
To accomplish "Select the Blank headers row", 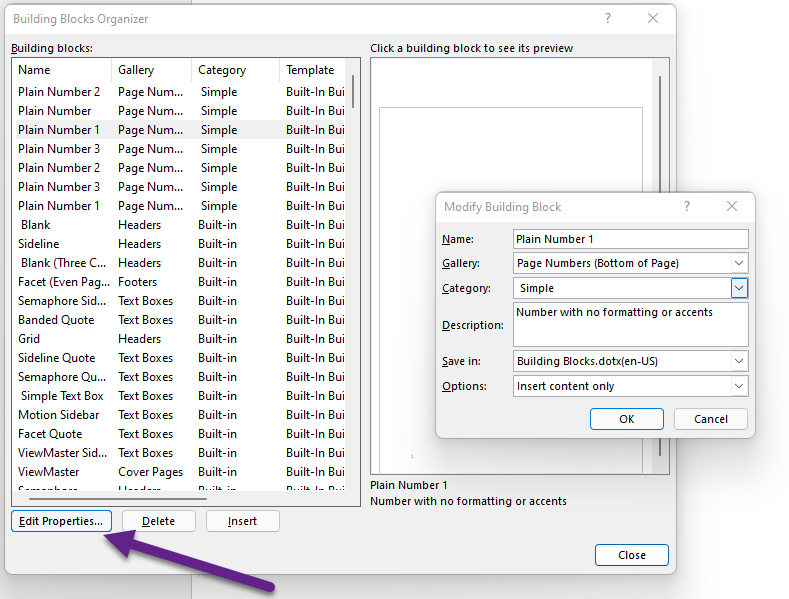I will [x=181, y=225].
